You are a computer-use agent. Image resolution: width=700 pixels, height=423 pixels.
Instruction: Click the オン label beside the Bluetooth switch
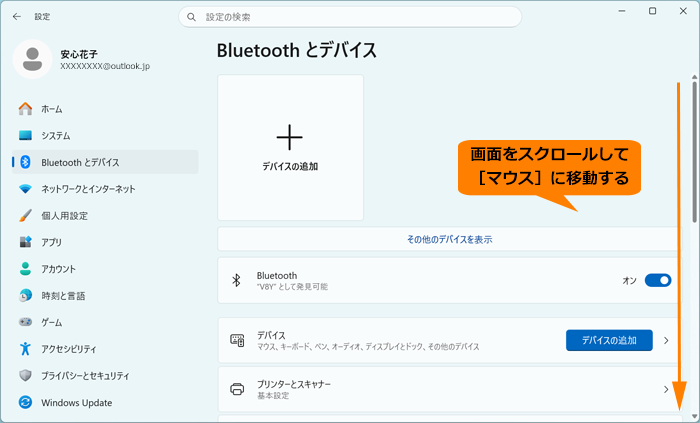pos(629,280)
